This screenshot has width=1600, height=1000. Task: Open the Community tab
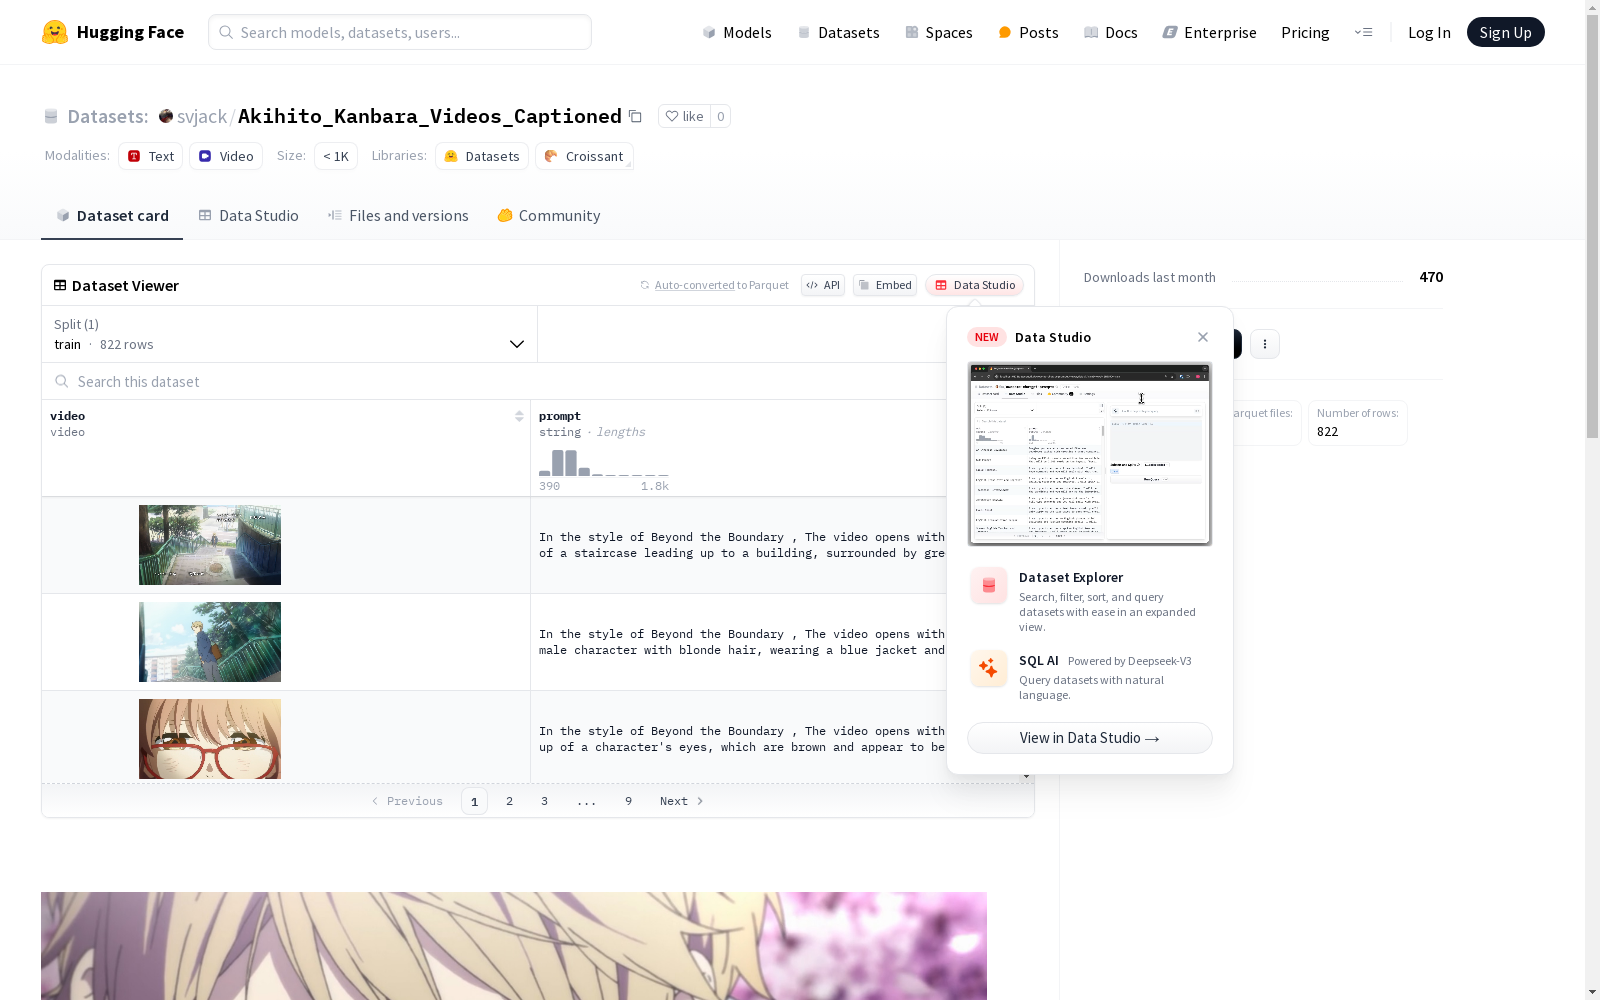tap(549, 216)
